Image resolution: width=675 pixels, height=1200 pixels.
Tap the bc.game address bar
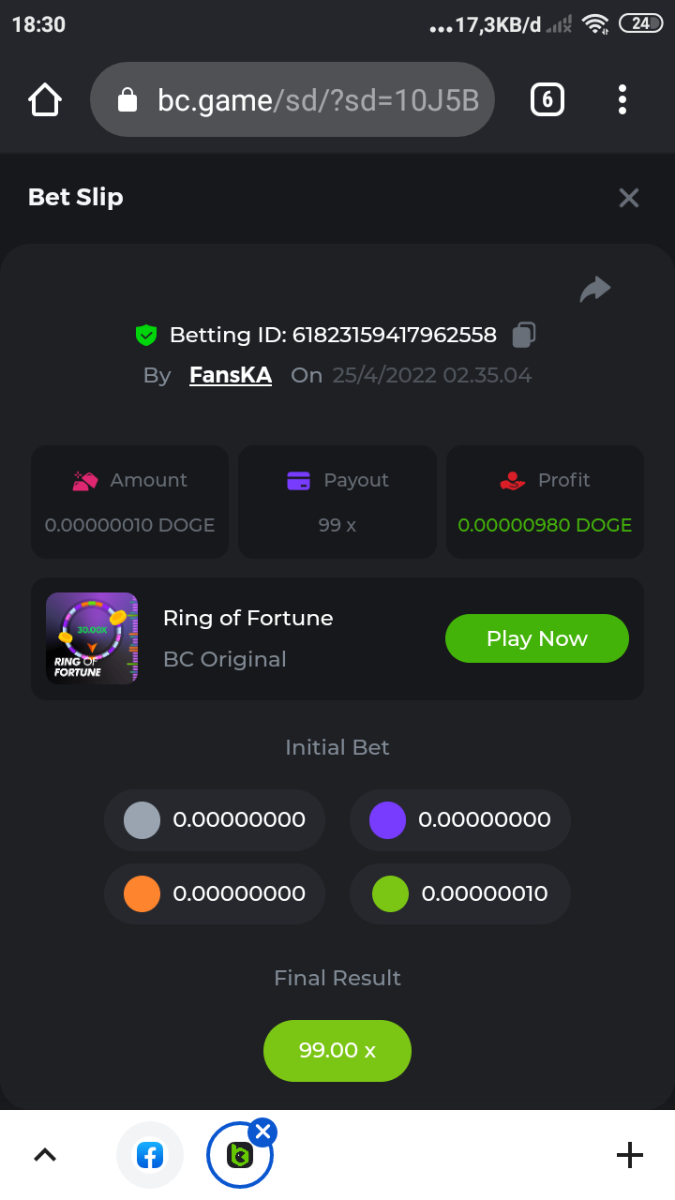[310, 100]
